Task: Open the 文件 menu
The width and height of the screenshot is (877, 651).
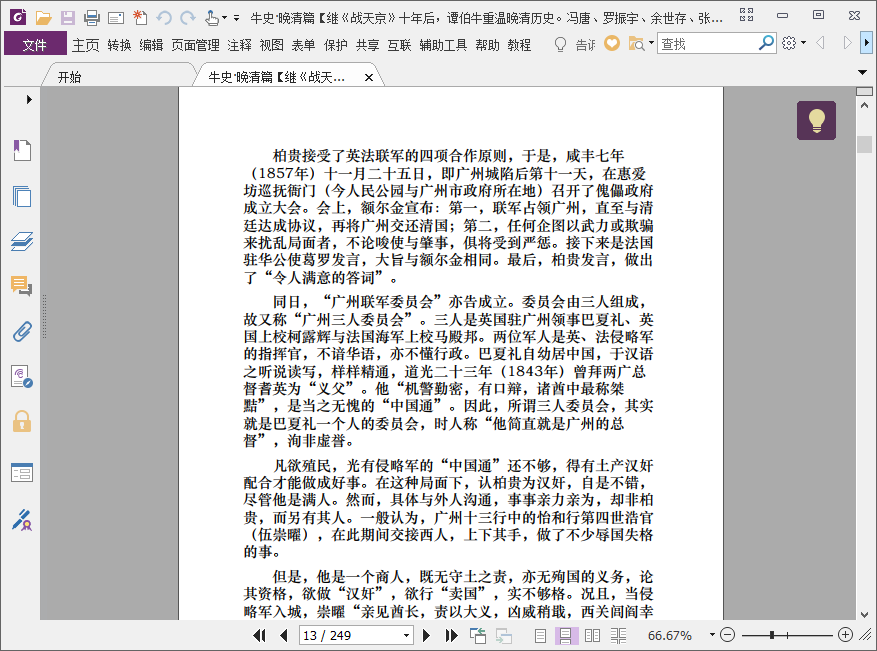Action: 35,45
